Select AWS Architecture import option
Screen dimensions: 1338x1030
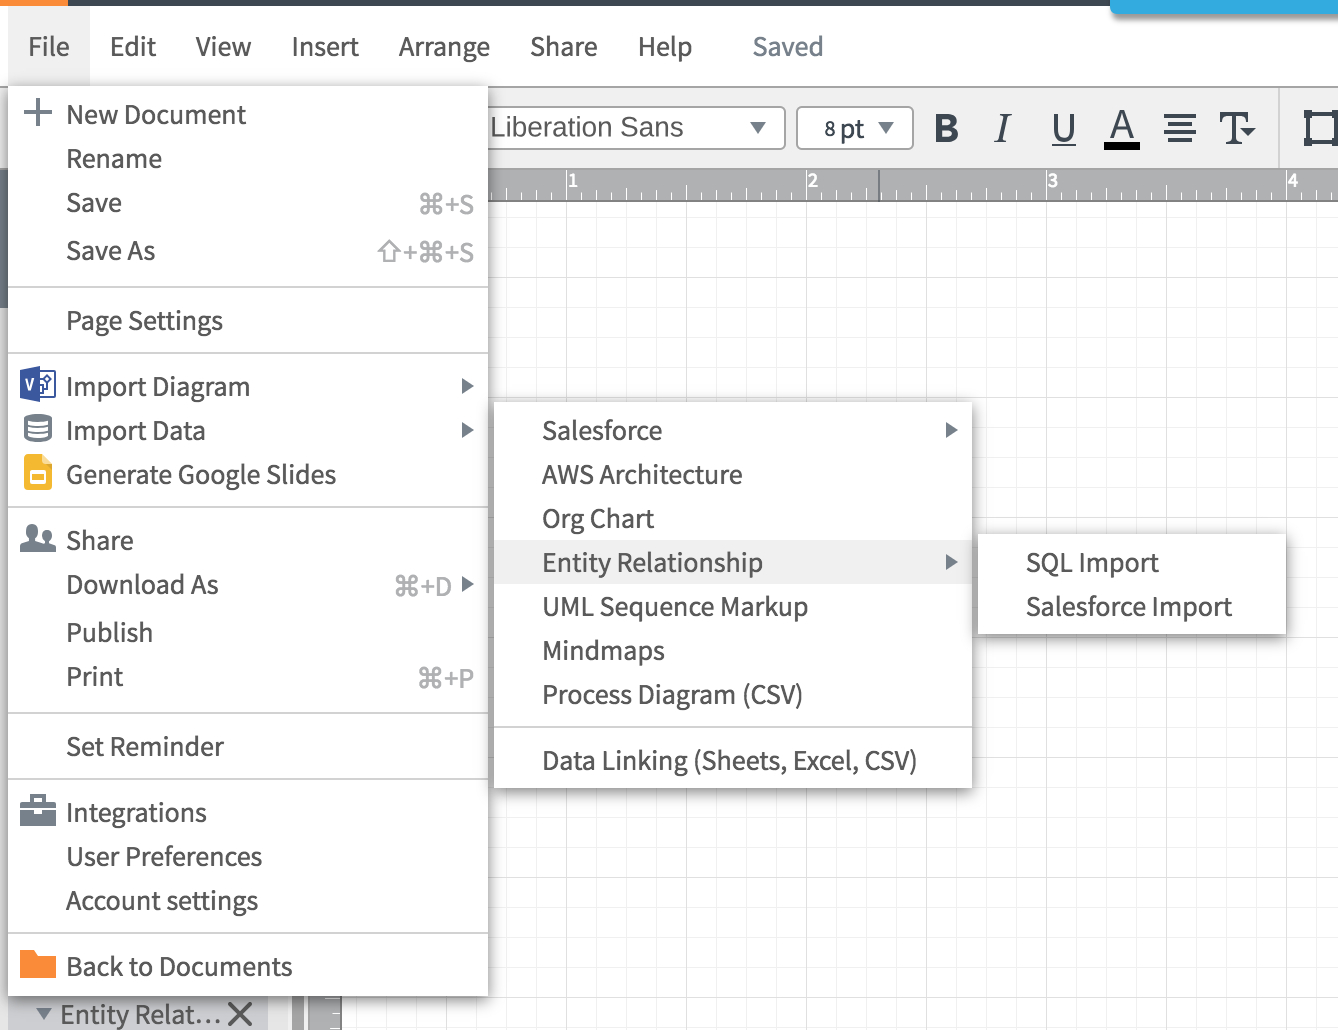(733, 475)
